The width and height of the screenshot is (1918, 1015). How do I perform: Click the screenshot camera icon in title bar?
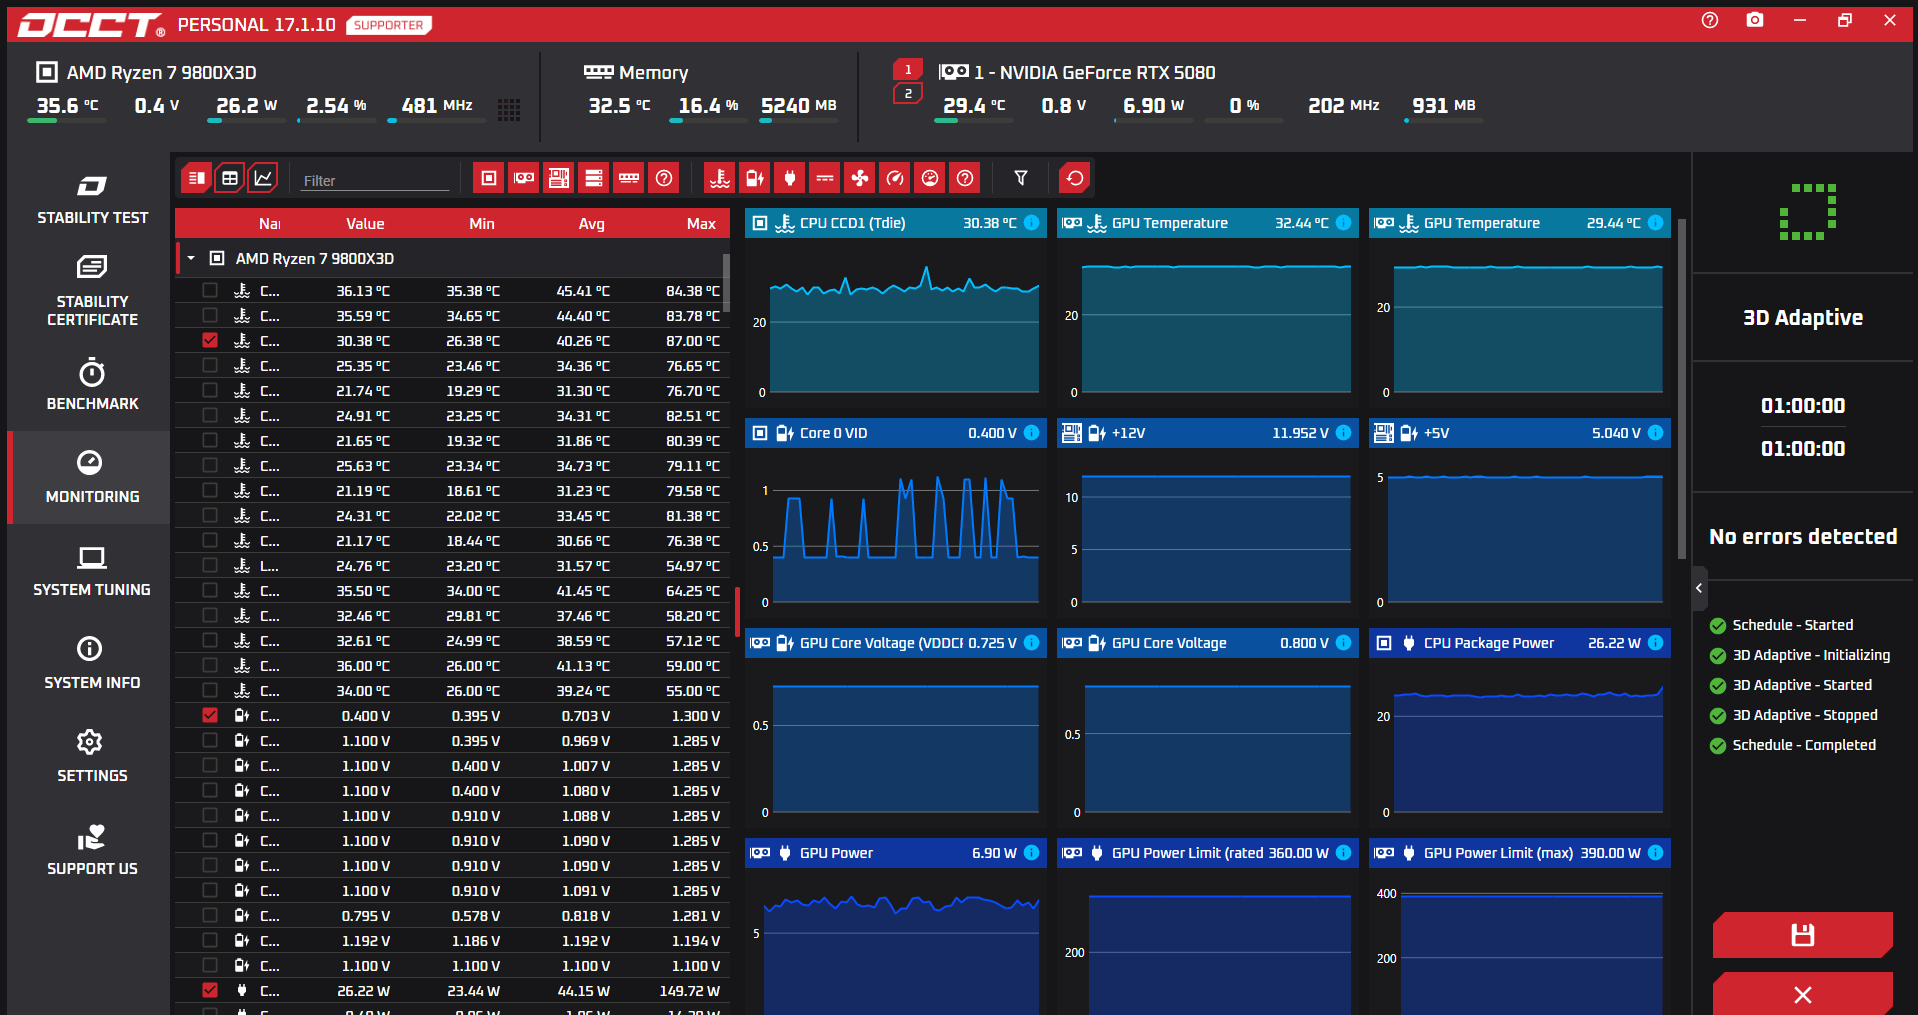coord(1754,20)
